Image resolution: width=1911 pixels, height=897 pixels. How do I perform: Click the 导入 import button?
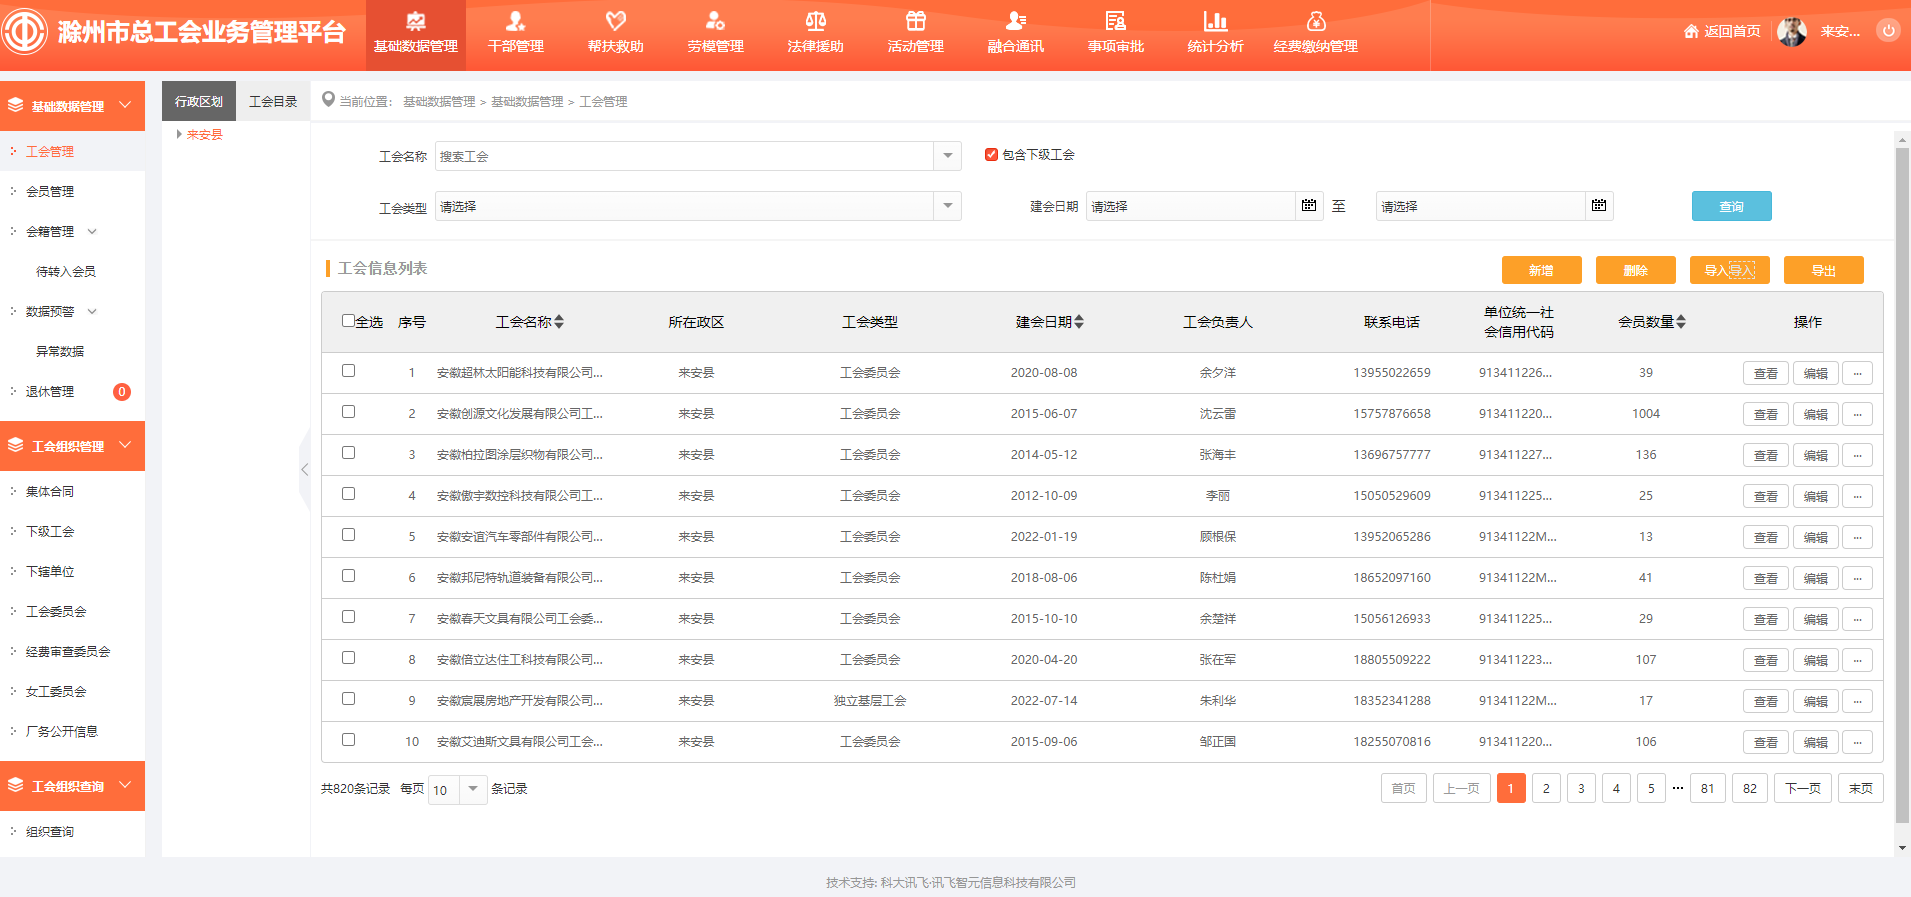(x=1729, y=270)
